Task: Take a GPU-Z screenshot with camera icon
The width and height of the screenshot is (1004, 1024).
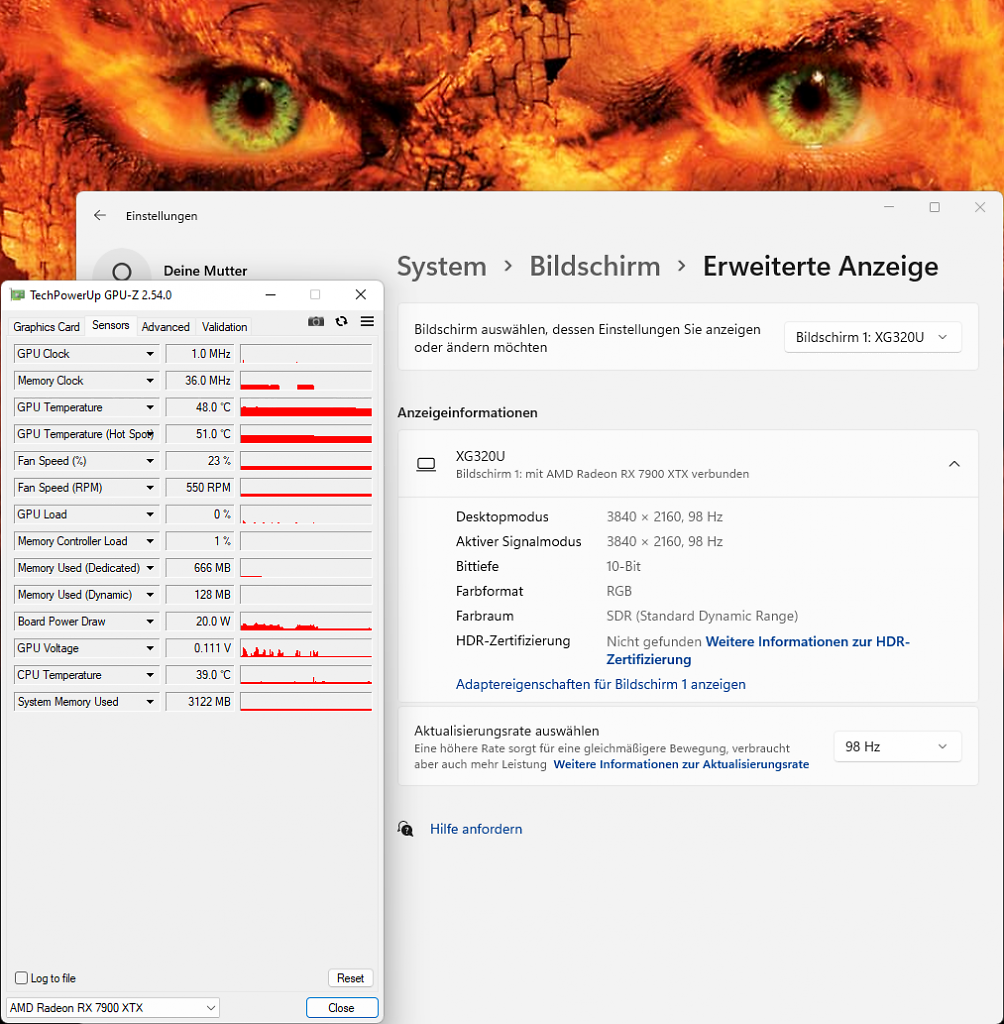Action: (x=316, y=321)
